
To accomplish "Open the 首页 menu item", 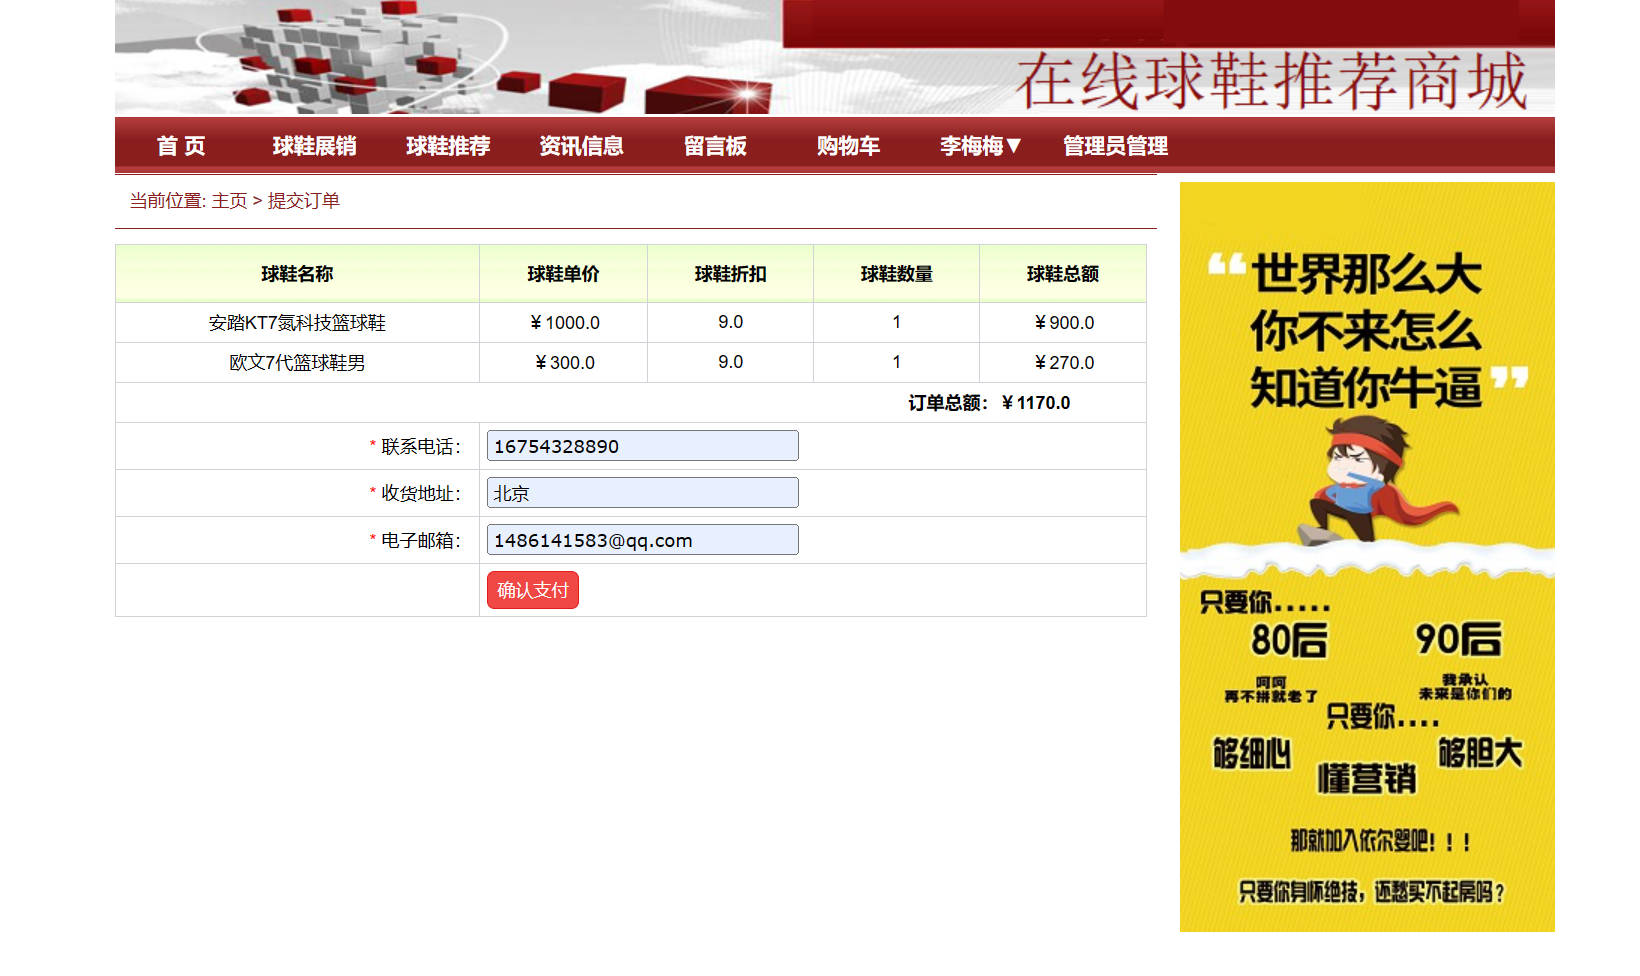I will pyautogui.click(x=180, y=146).
